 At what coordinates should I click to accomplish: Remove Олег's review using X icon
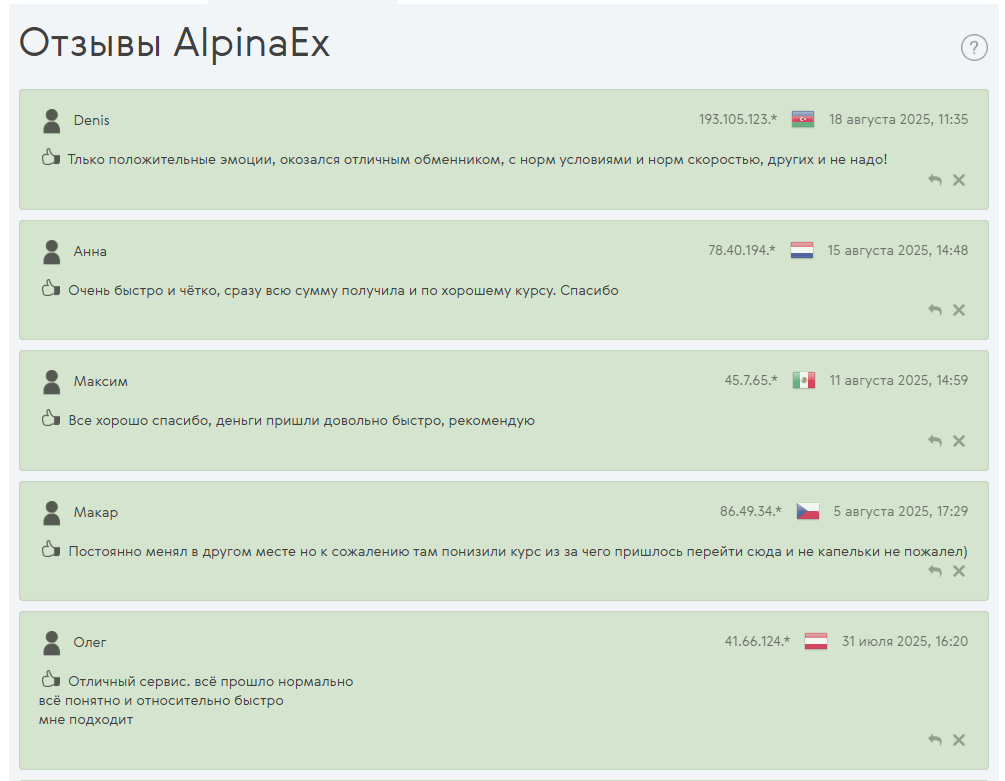(x=959, y=740)
